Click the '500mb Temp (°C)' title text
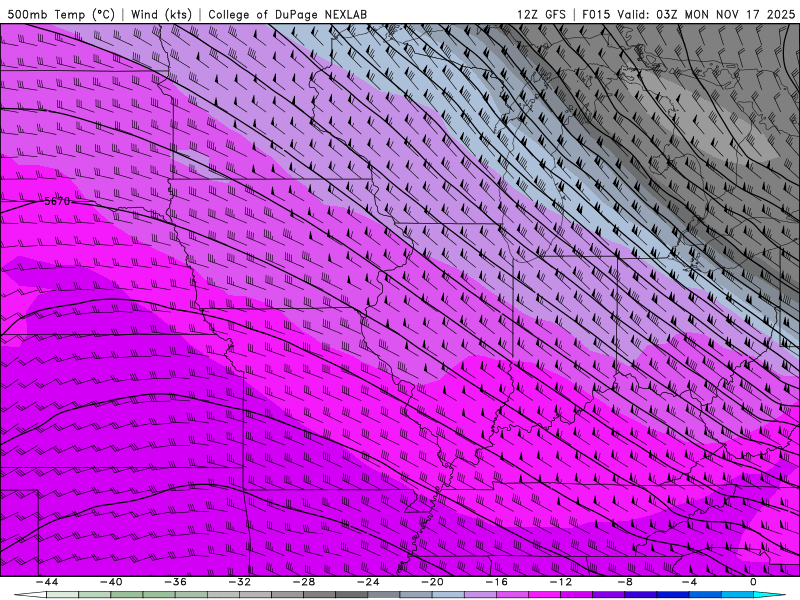The image size is (800, 600). 61,14
